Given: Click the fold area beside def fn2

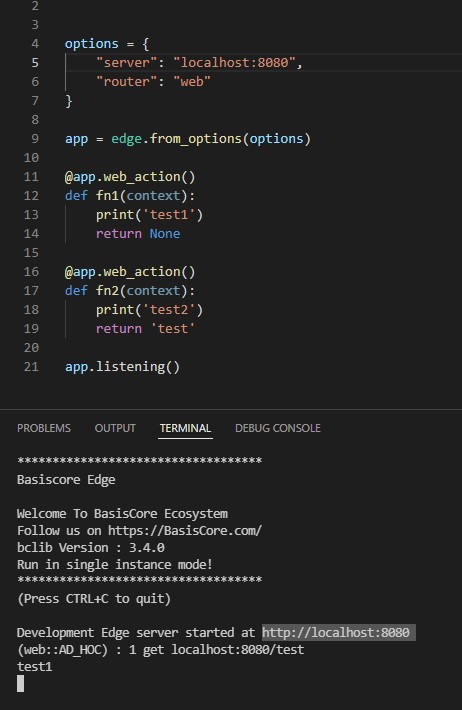Looking at the screenshot, I should coord(52,291).
